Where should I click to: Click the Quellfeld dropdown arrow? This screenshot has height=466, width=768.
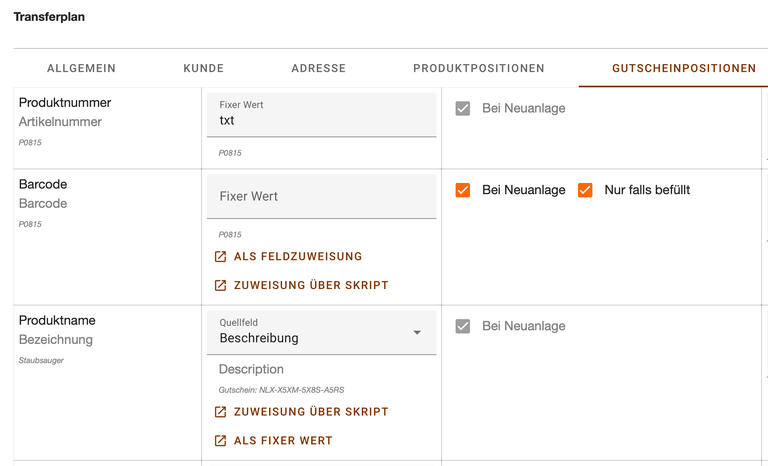417,333
